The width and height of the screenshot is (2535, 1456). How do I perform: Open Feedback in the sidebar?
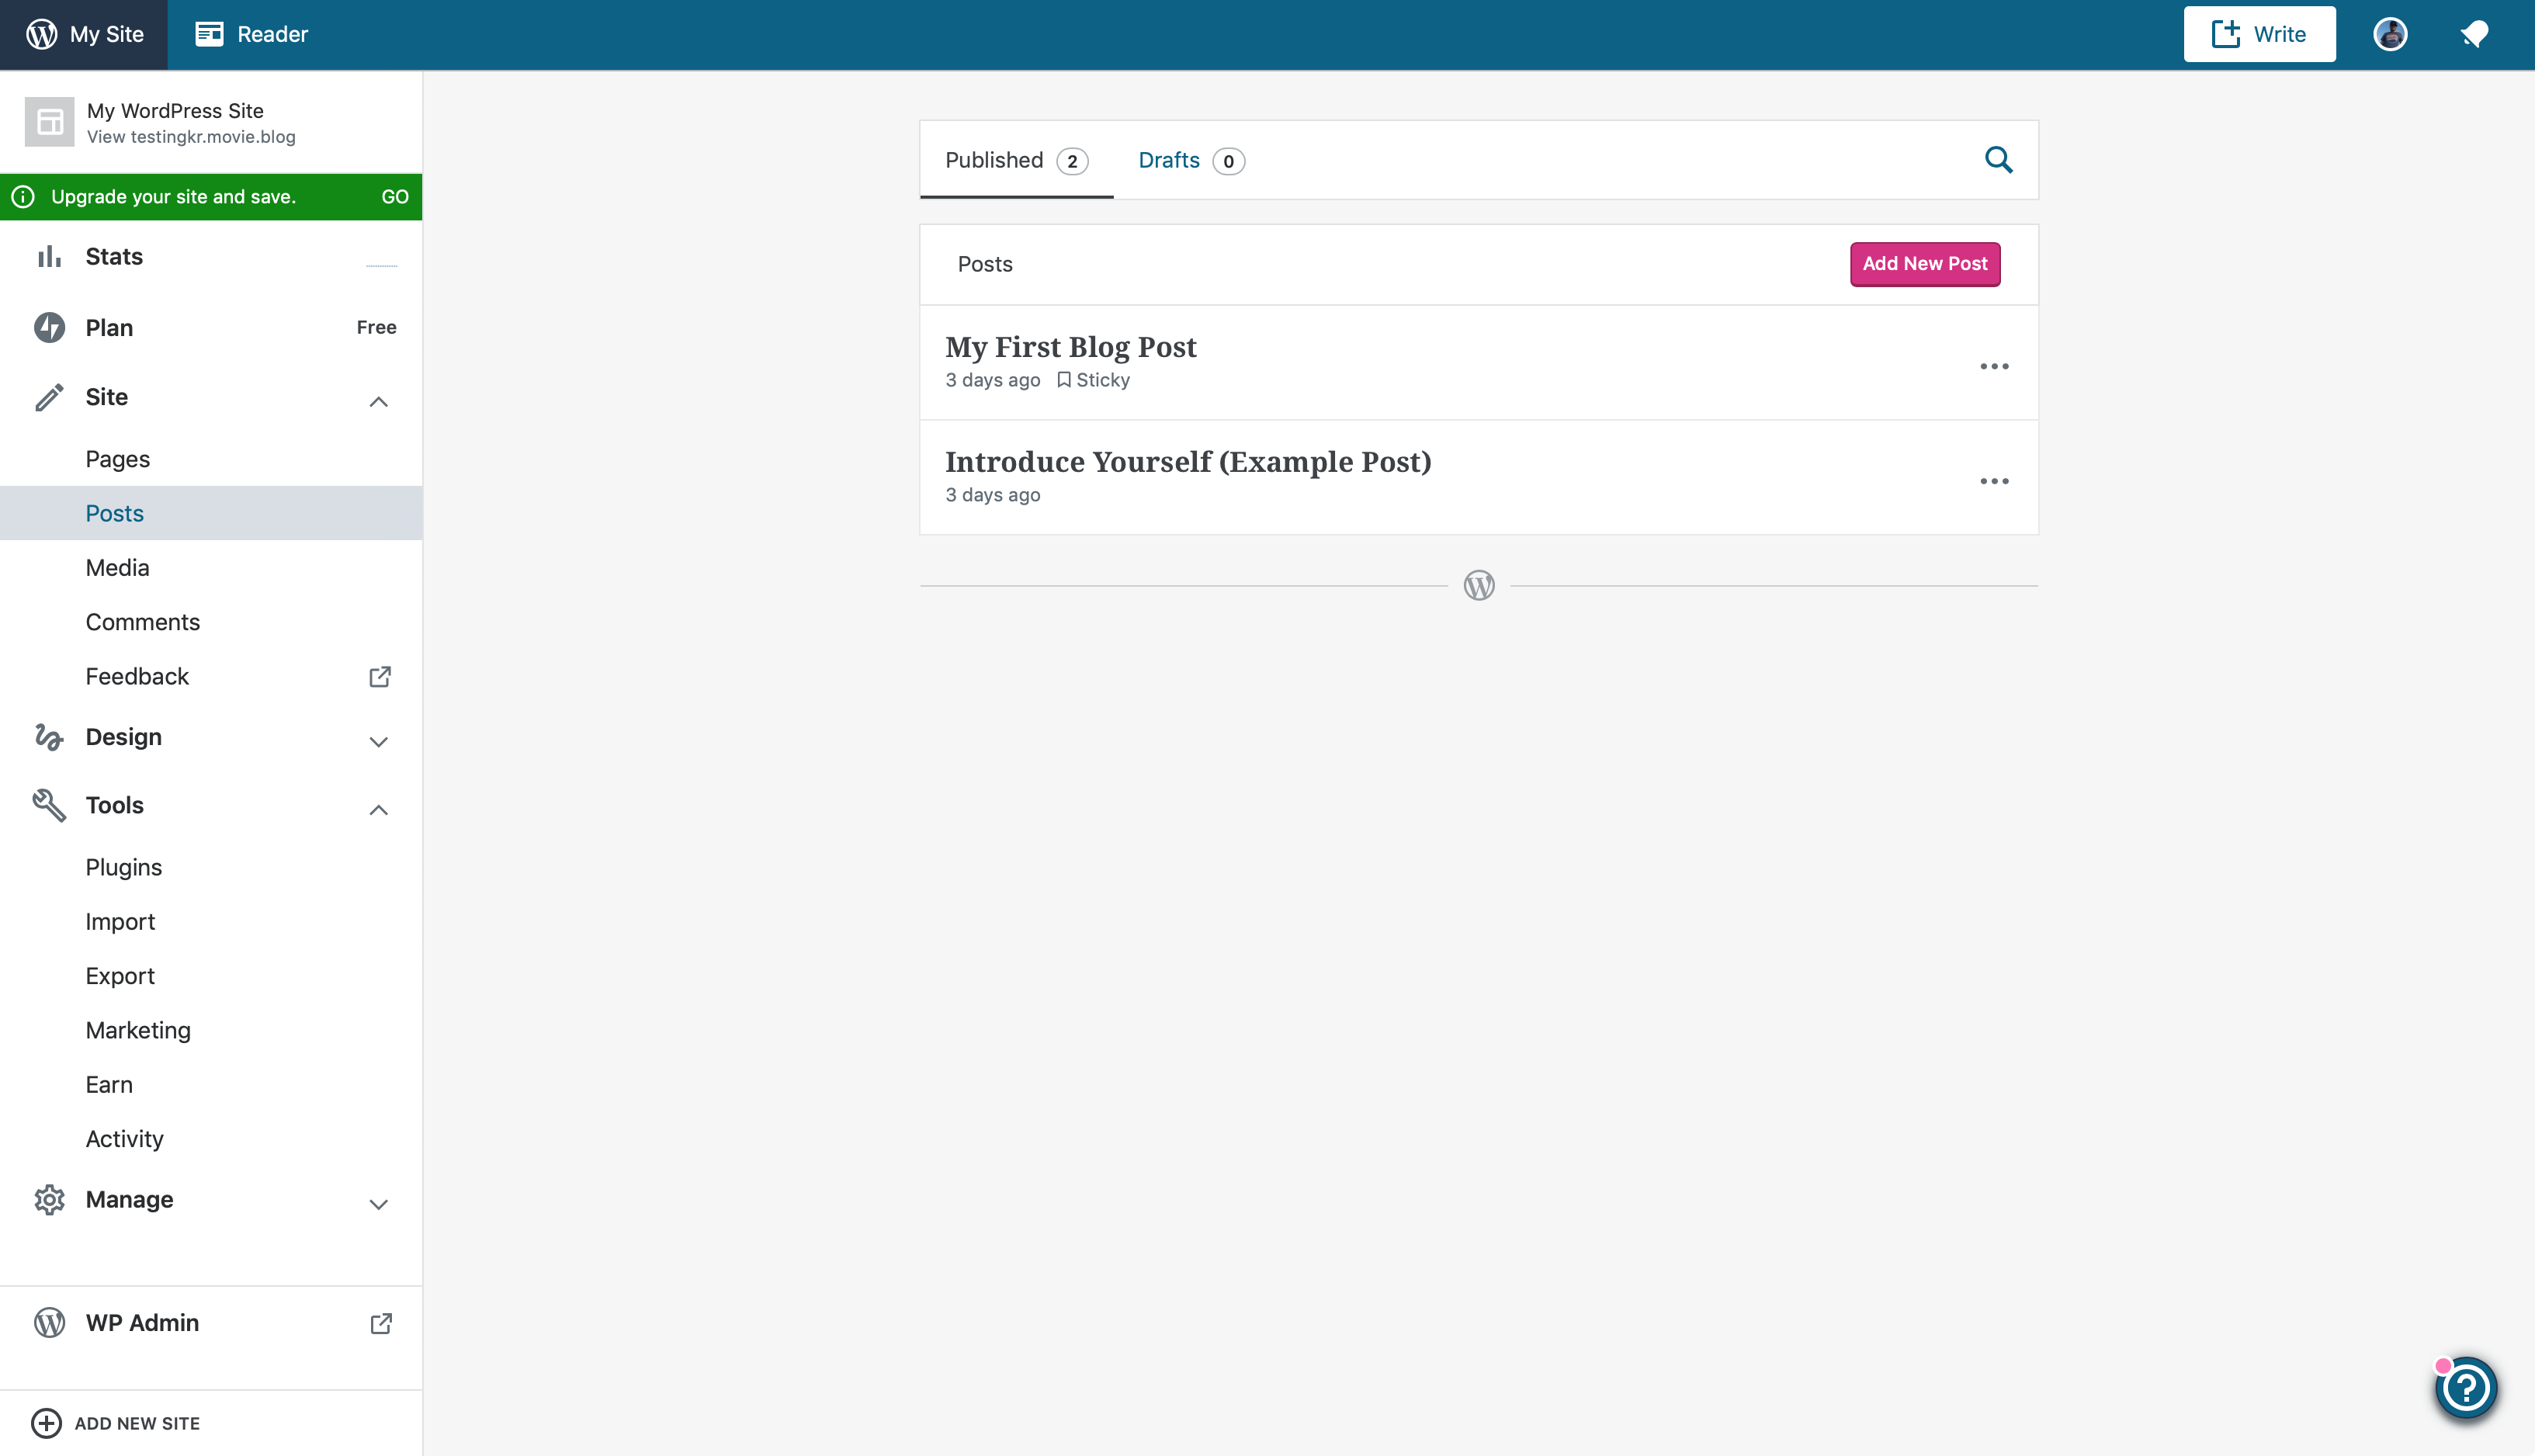point(211,677)
